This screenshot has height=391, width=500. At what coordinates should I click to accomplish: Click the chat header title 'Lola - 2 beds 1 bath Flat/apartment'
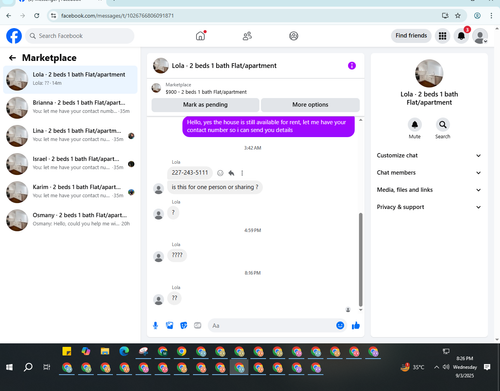pyautogui.click(x=224, y=66)
